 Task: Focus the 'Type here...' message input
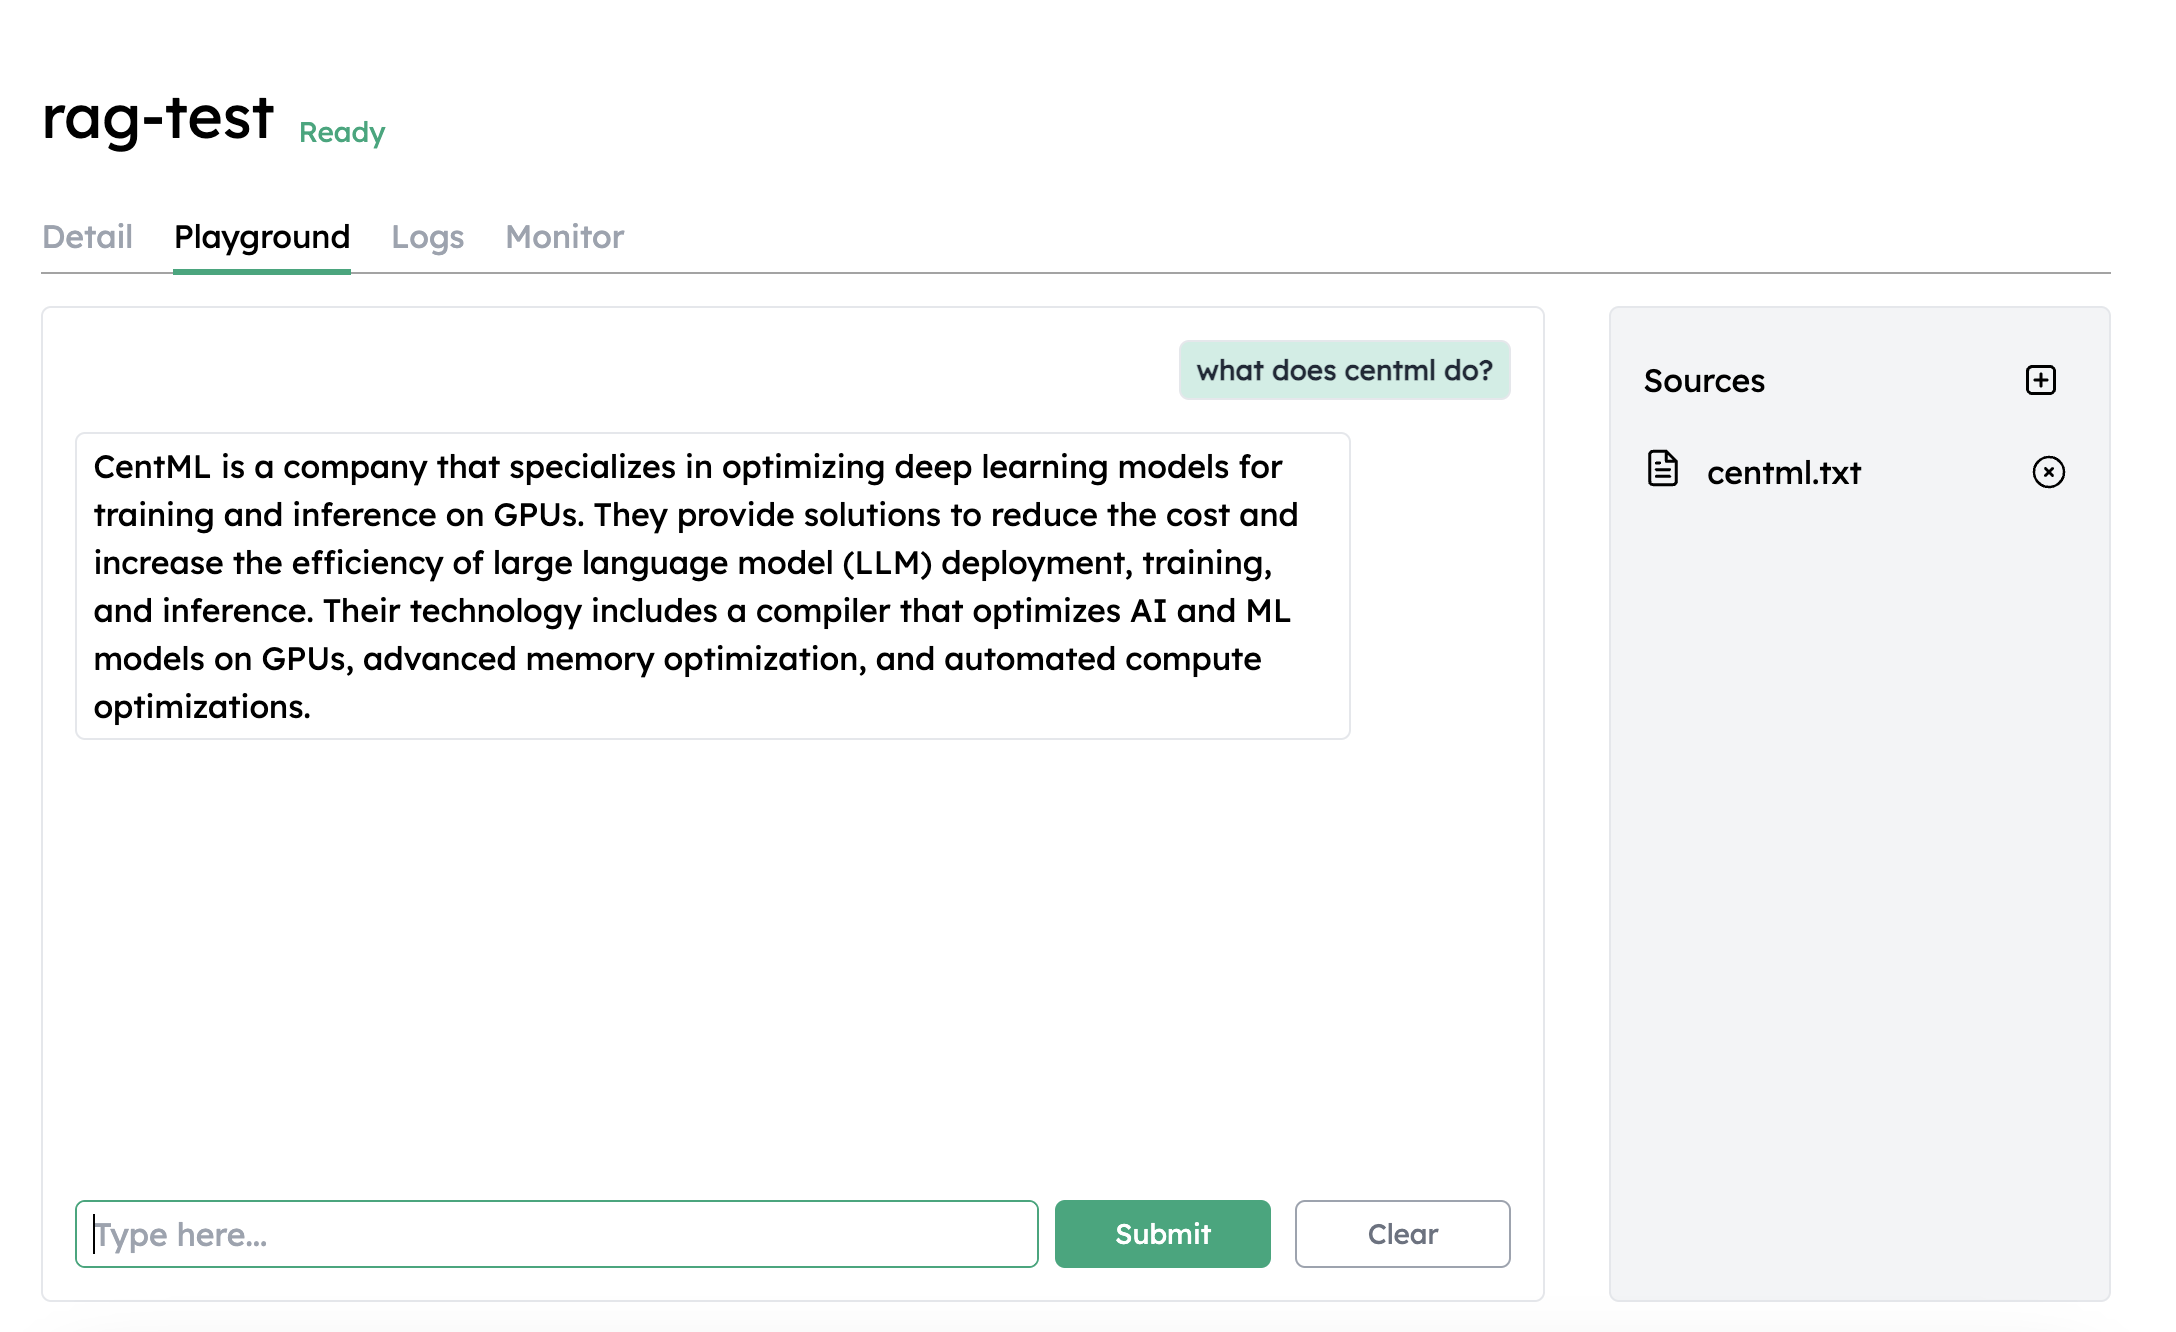click(x=557, y=1234)
